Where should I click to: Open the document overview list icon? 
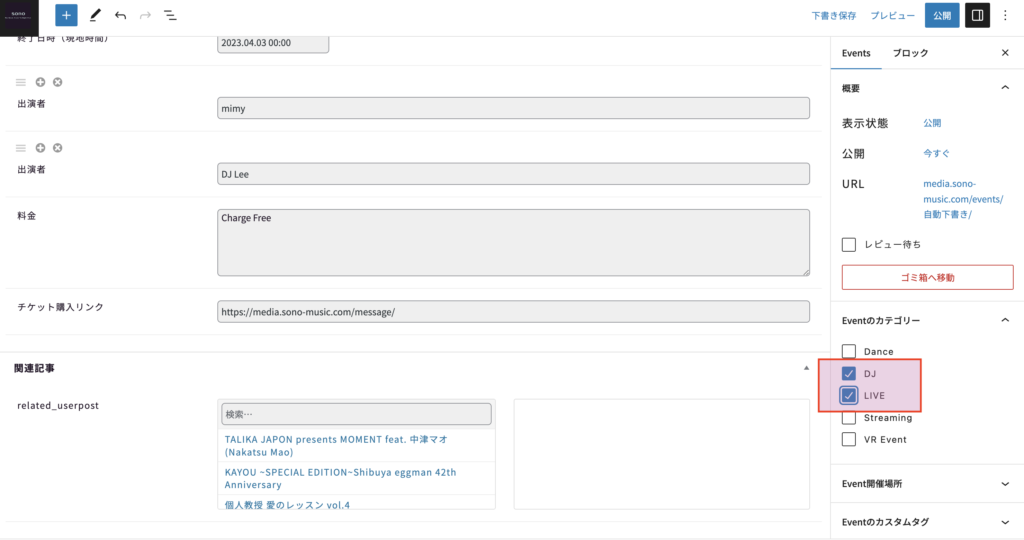[170, 15]
